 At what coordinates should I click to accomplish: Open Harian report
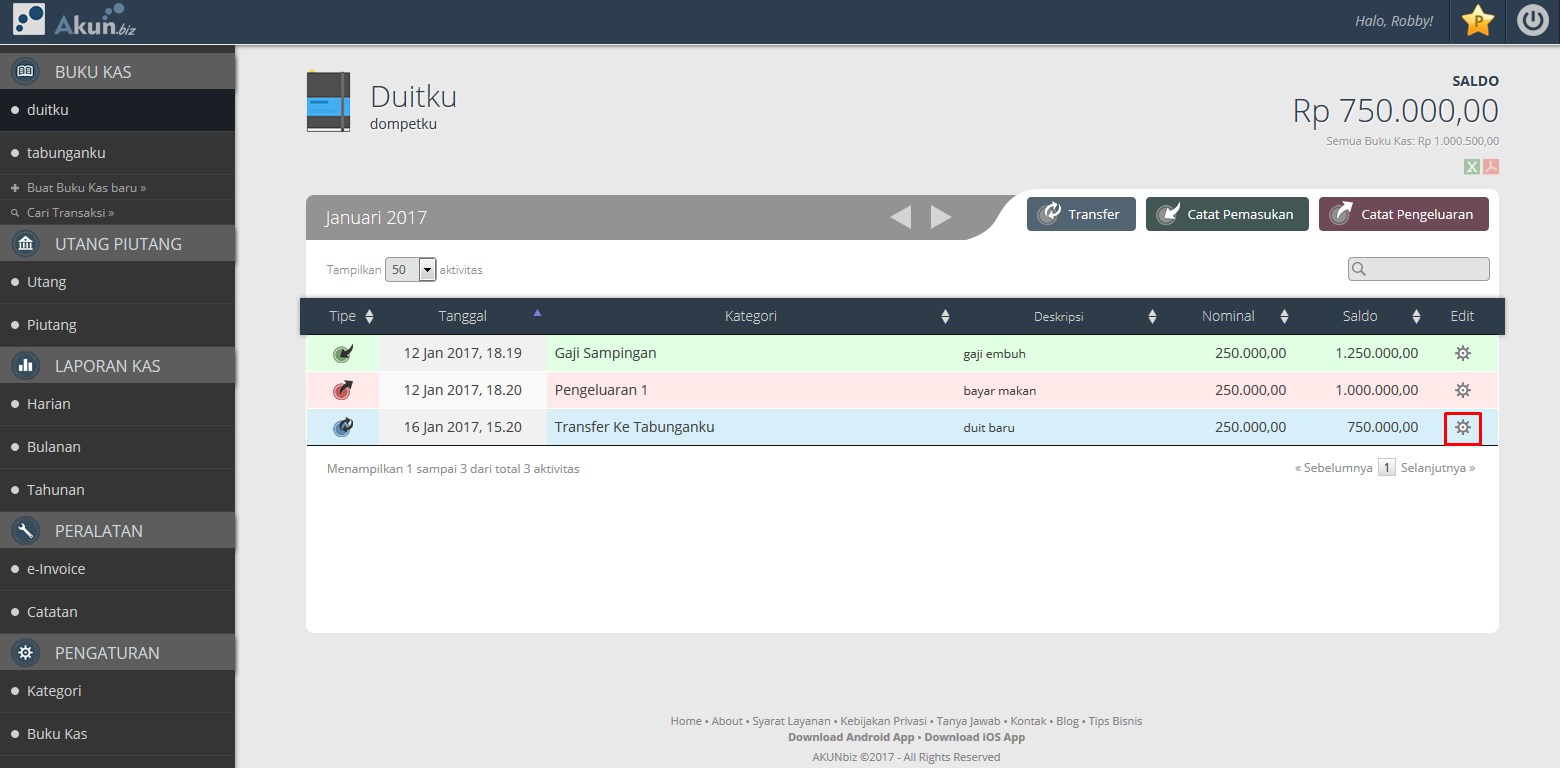click(117, 404)
